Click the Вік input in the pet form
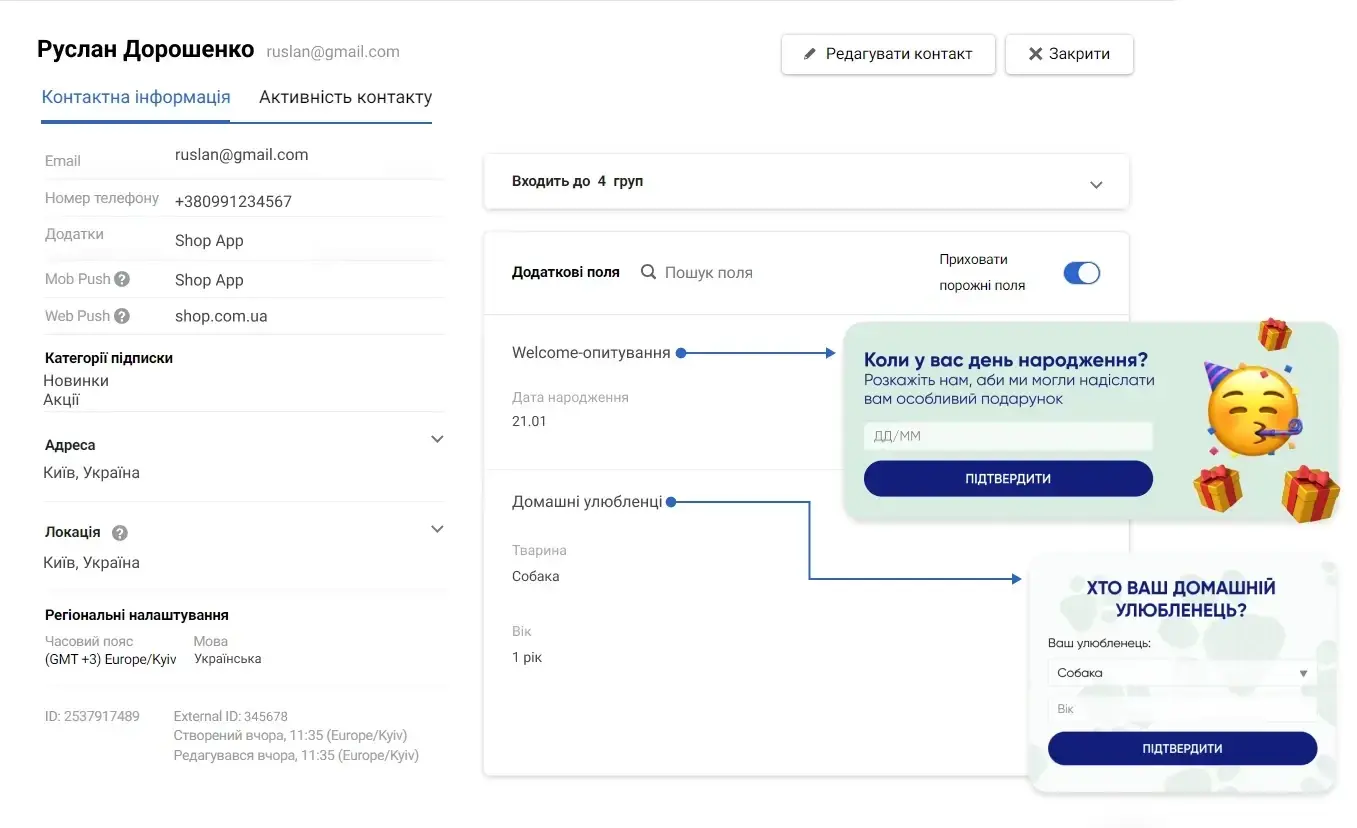 (1182, 709)
